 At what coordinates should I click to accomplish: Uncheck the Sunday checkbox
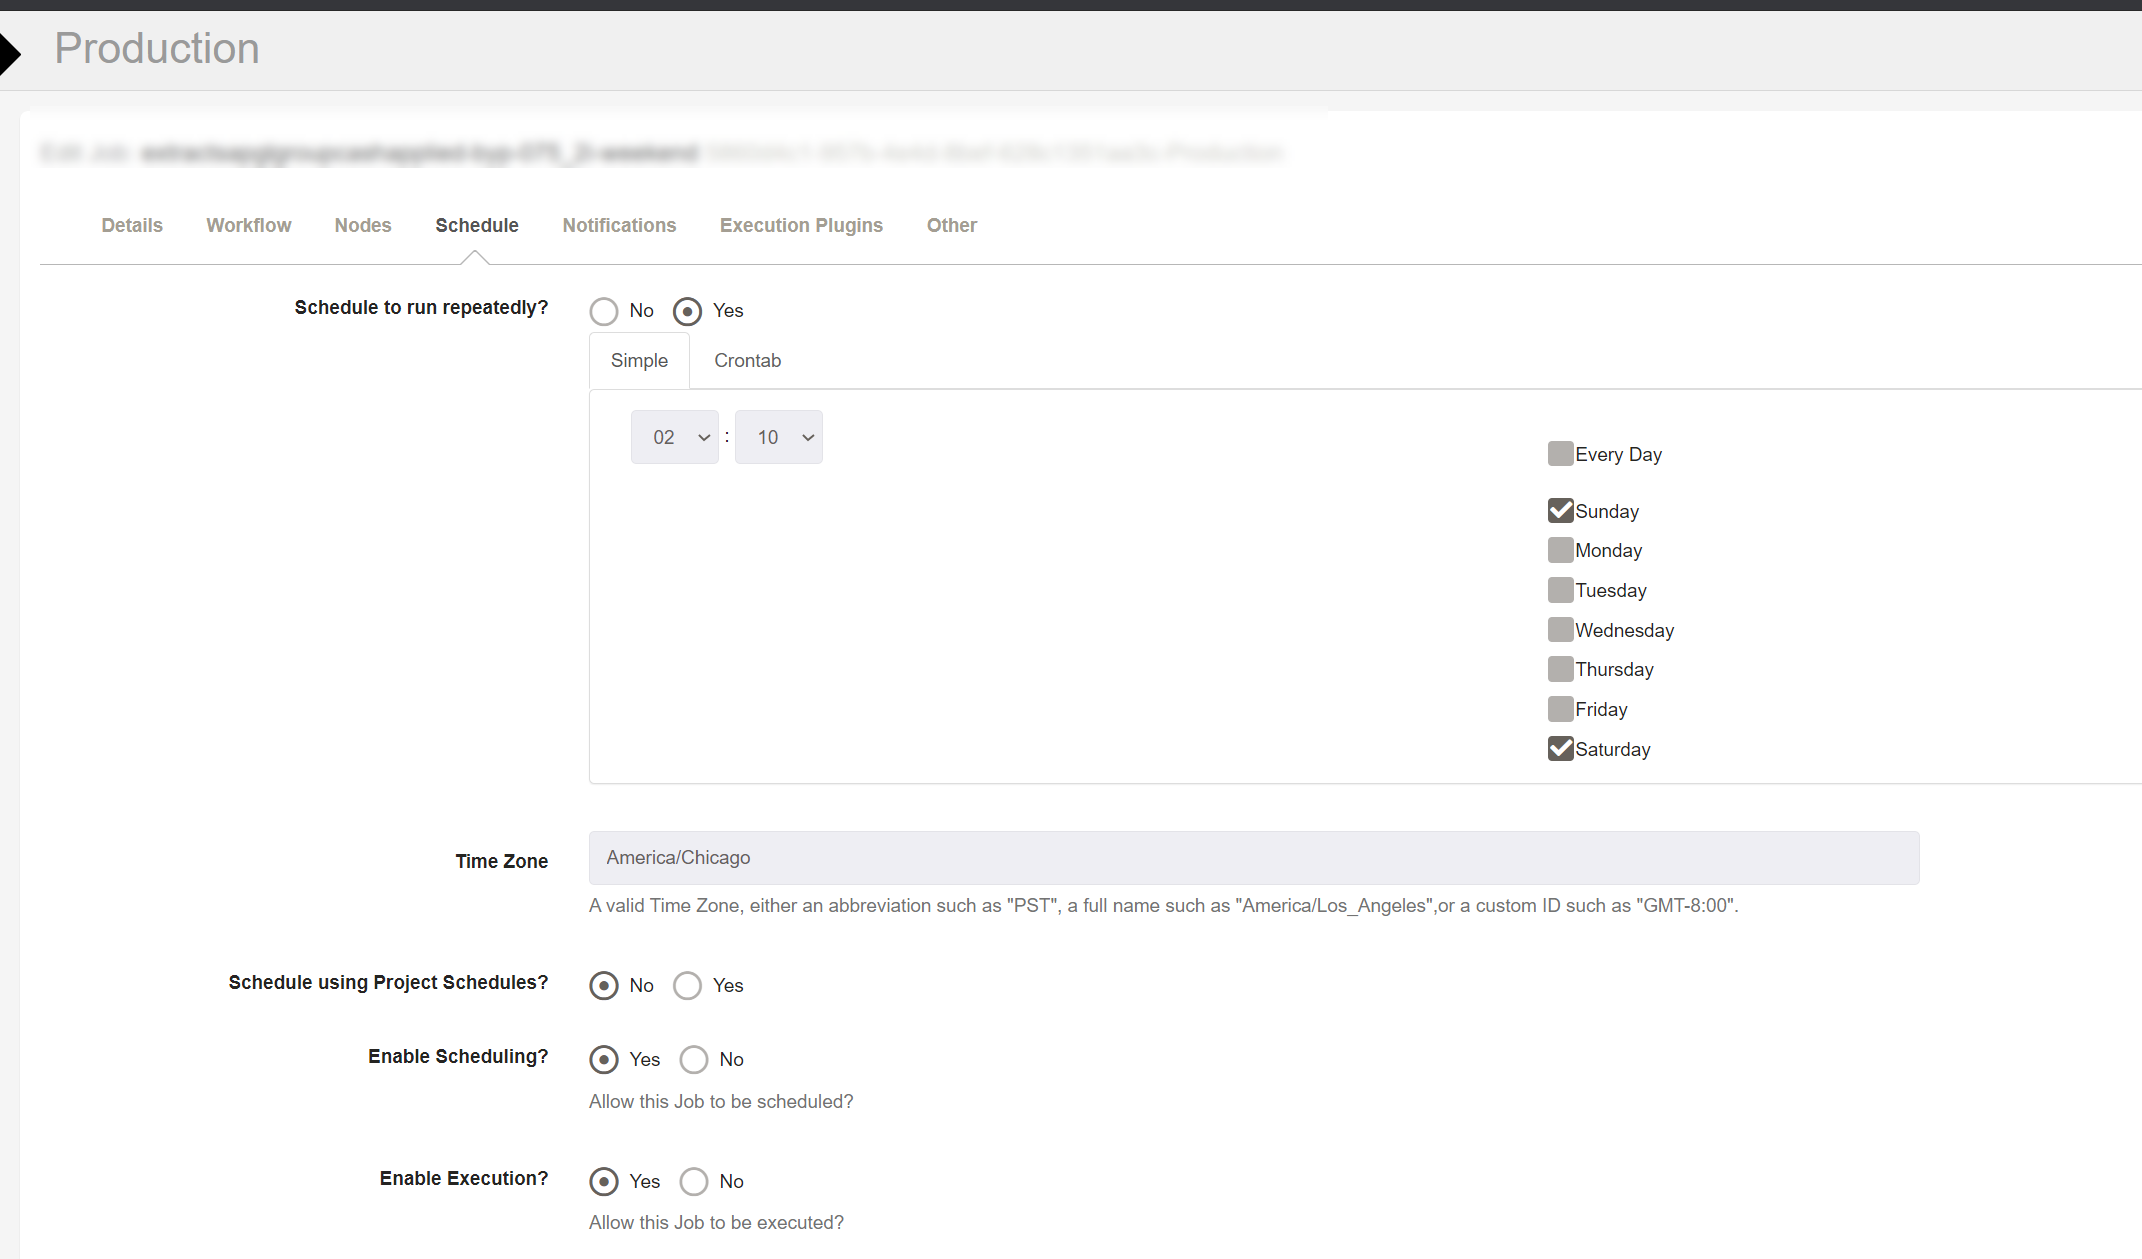[x=1561, y=510]
